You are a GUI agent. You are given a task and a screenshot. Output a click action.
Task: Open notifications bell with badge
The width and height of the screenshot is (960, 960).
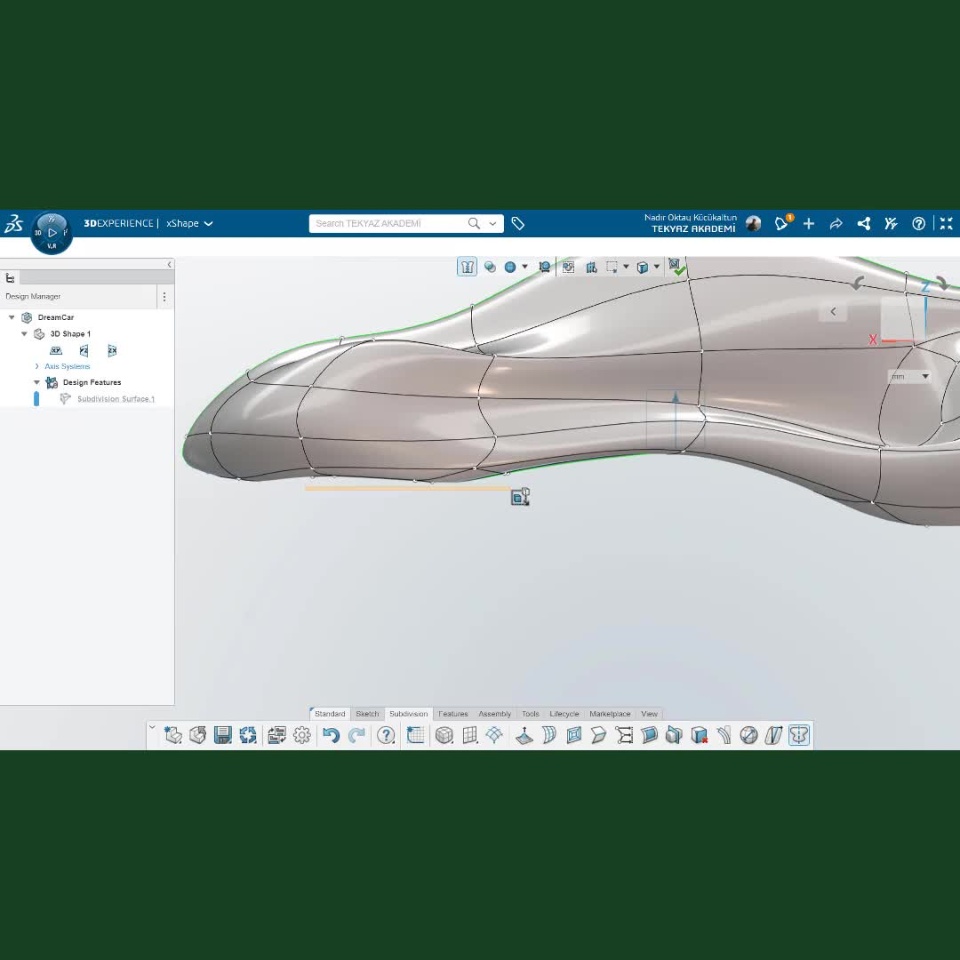782,223
